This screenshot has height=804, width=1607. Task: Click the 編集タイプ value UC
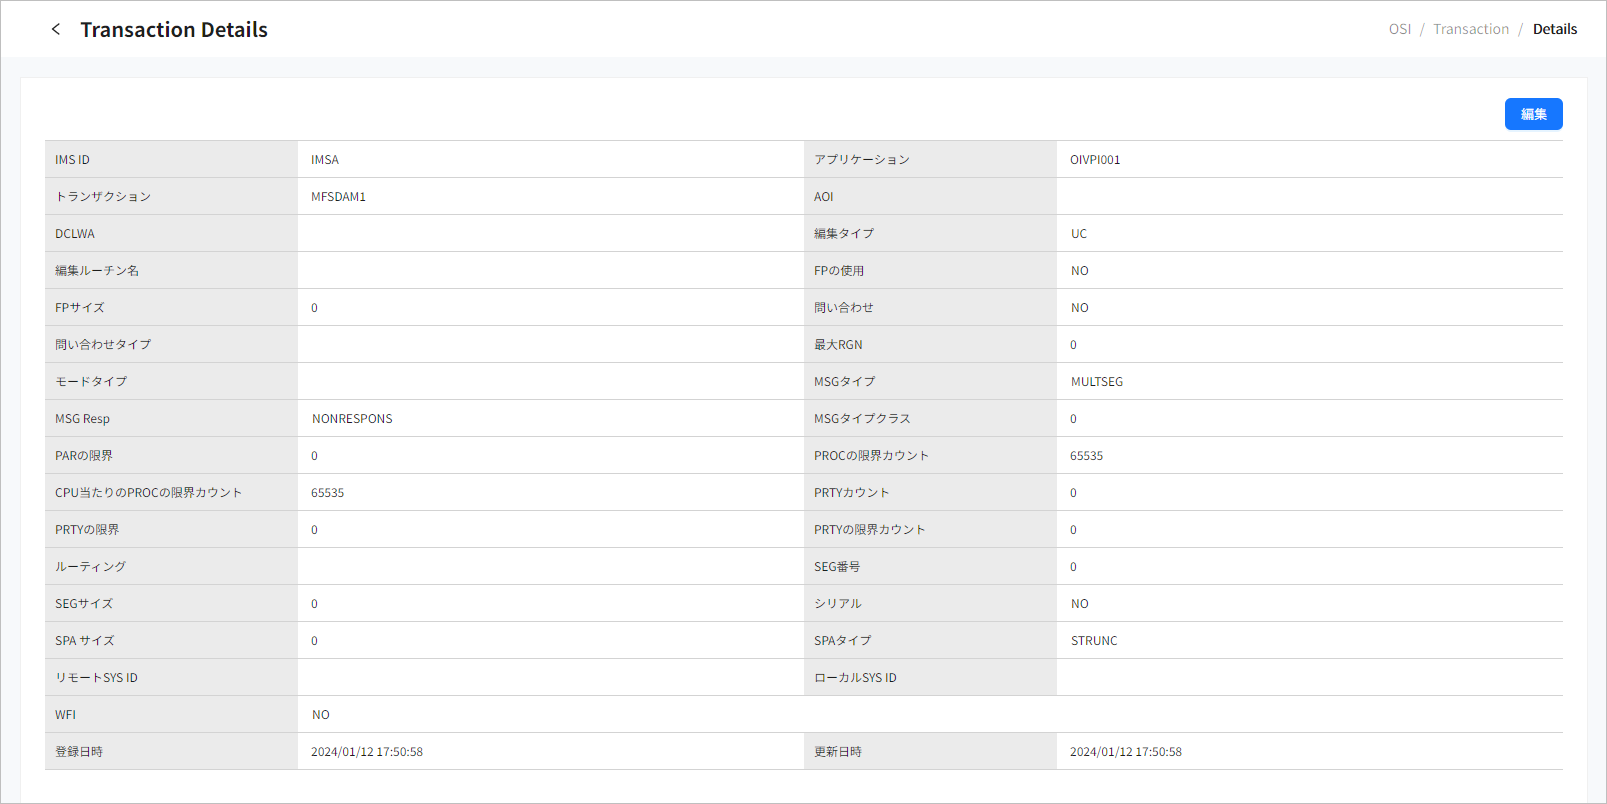coord(1078,234)
